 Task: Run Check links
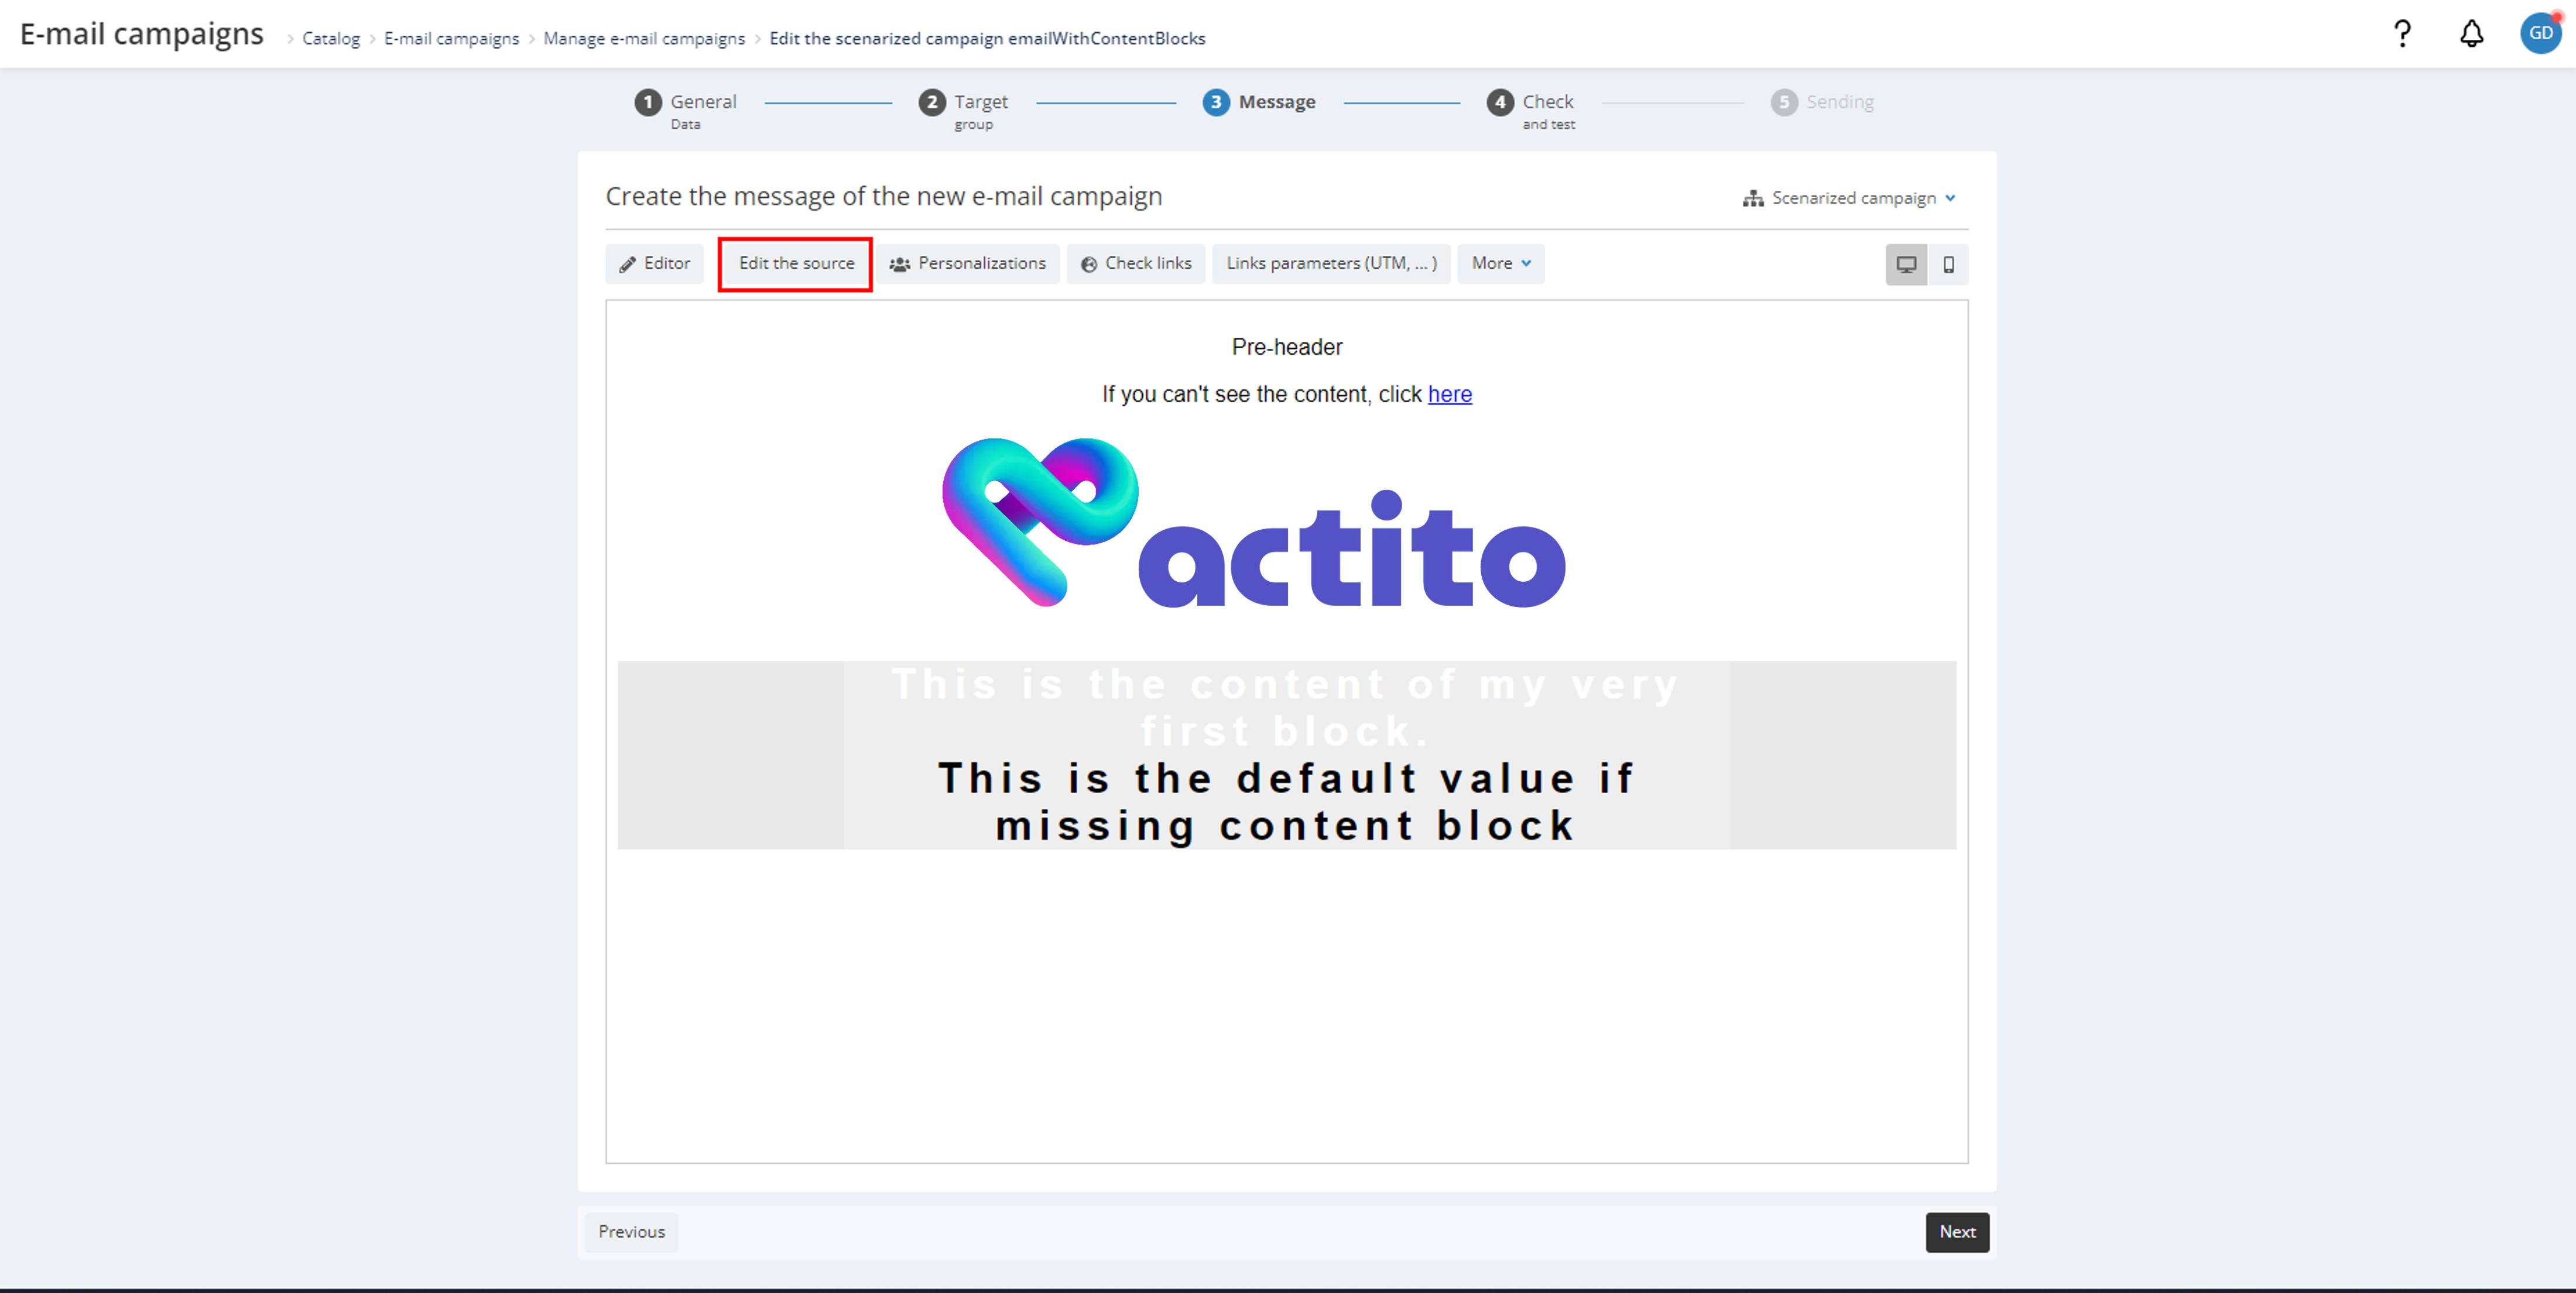(x=1136, y=264)
